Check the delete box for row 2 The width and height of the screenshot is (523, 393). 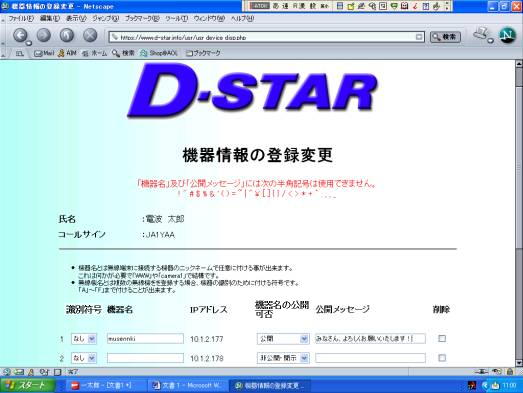[x=442, y=358]
